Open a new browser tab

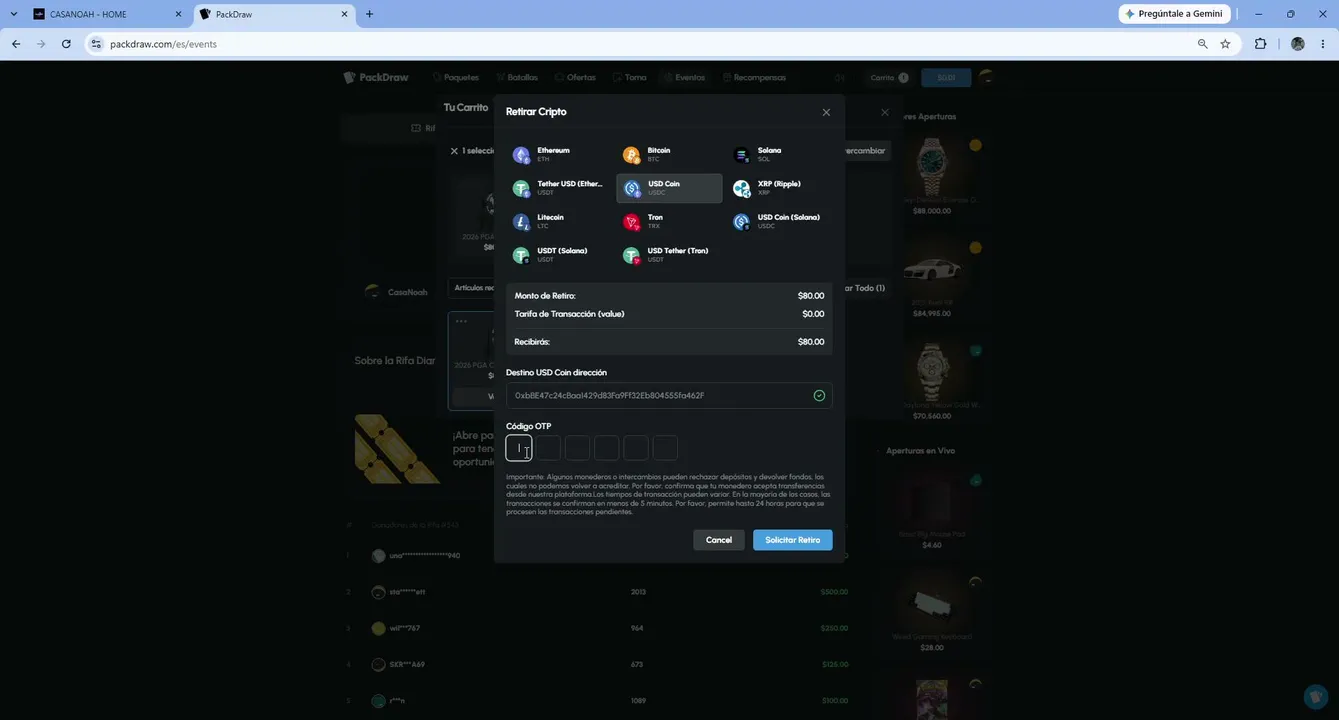click(x=370, y=14)
